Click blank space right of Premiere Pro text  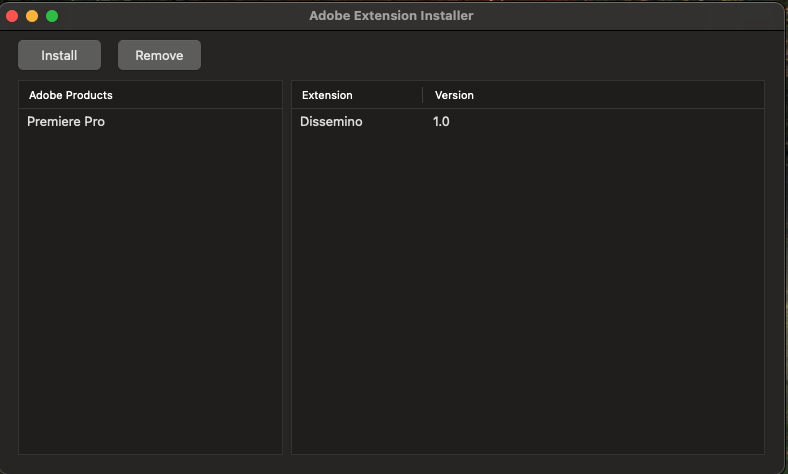coord(200,122)
